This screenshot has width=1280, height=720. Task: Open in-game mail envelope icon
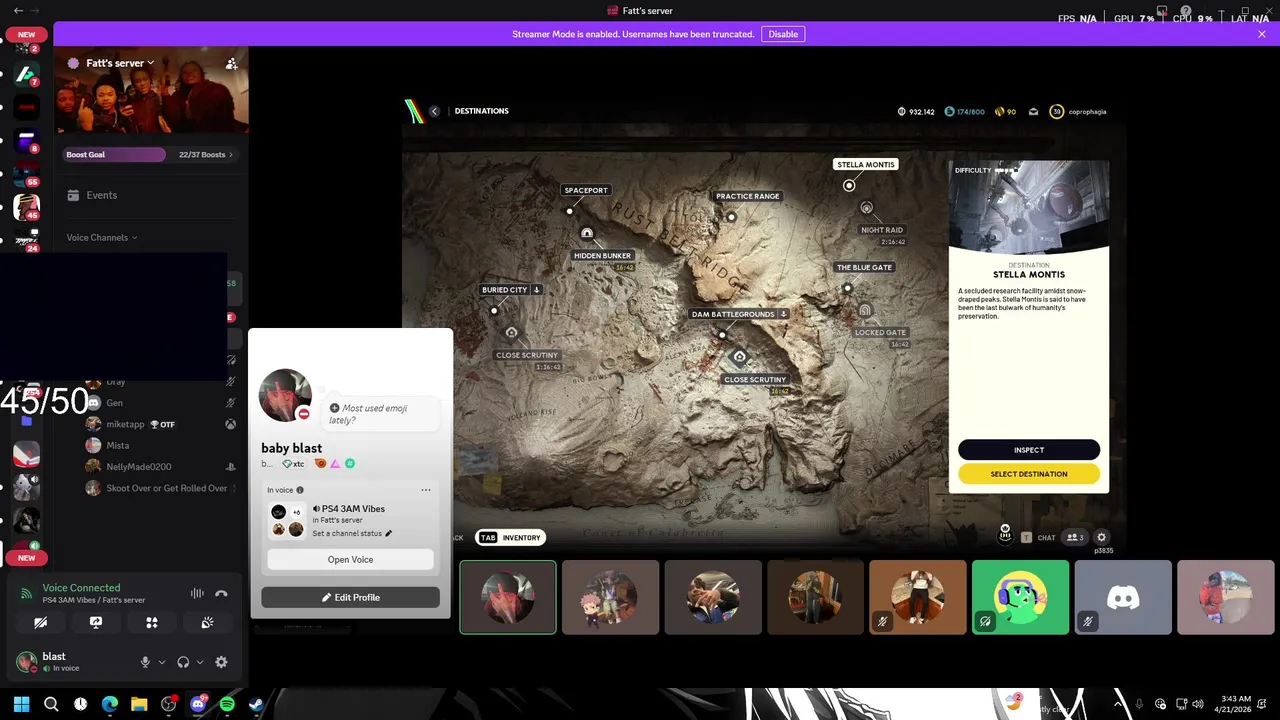point(1033,112)
